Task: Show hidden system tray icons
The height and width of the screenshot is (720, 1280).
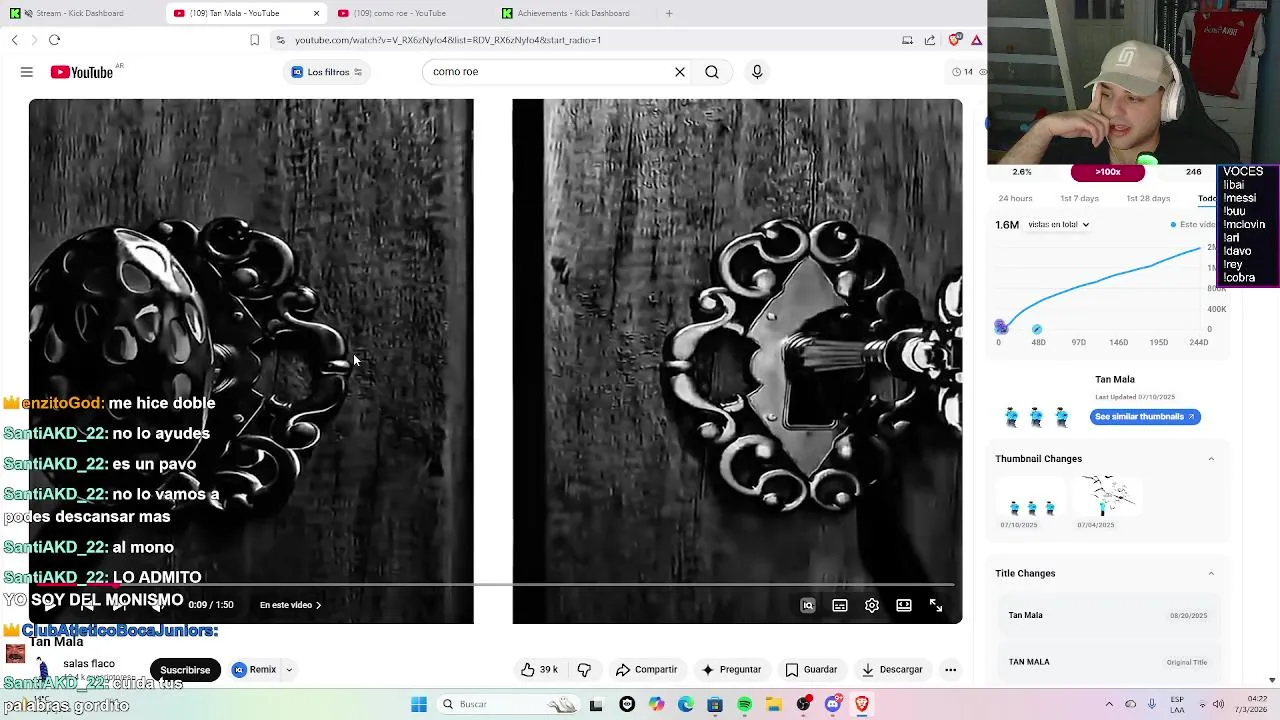Action: pos(1109,704)
